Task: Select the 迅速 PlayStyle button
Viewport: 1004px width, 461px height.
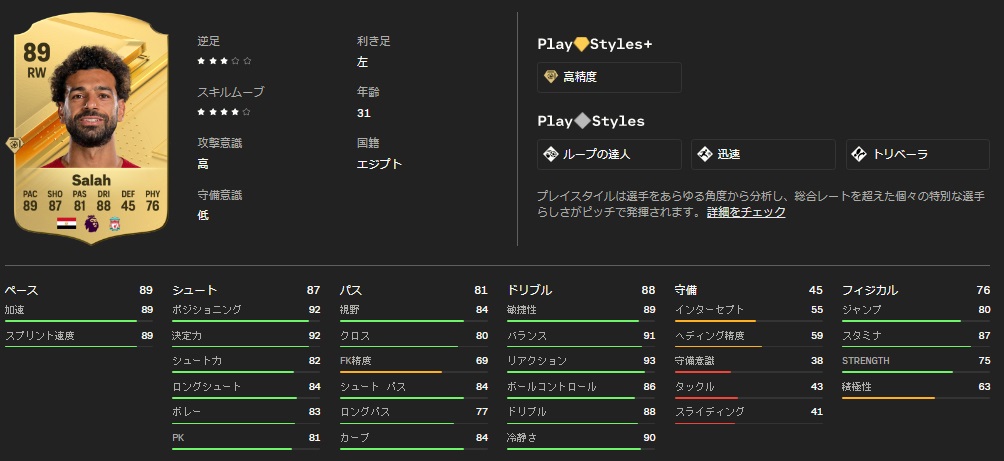Action: pyautogui.click(x=763, y=154)
